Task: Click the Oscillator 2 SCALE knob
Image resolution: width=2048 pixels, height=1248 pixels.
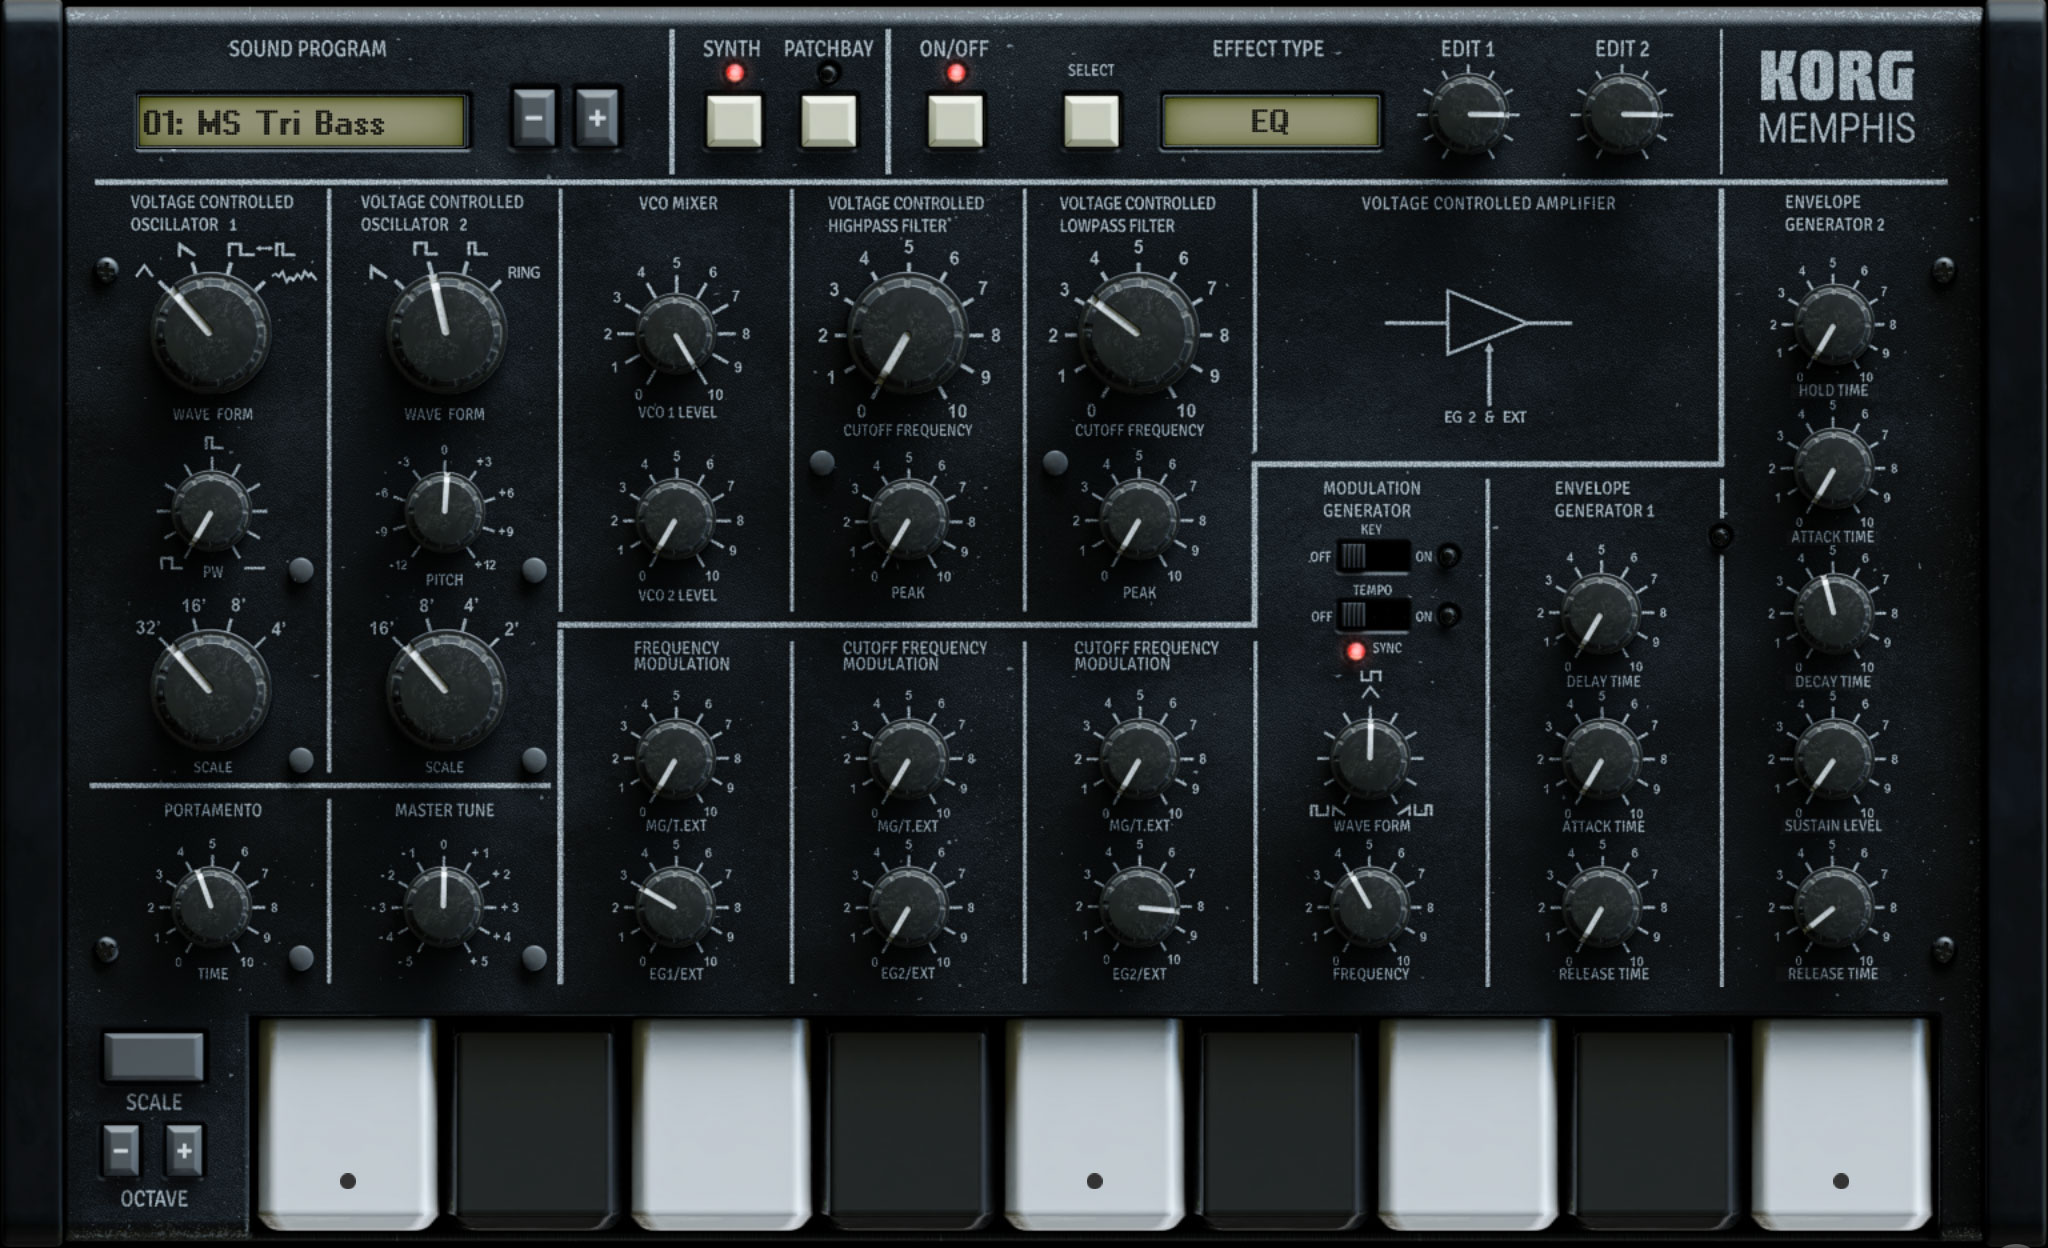Action: tap(446, 688)
